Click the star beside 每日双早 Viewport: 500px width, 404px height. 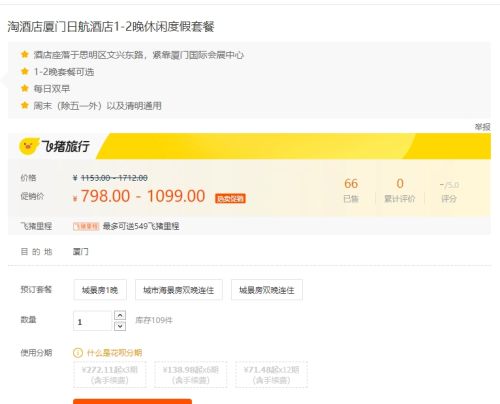tap(24, 88)
